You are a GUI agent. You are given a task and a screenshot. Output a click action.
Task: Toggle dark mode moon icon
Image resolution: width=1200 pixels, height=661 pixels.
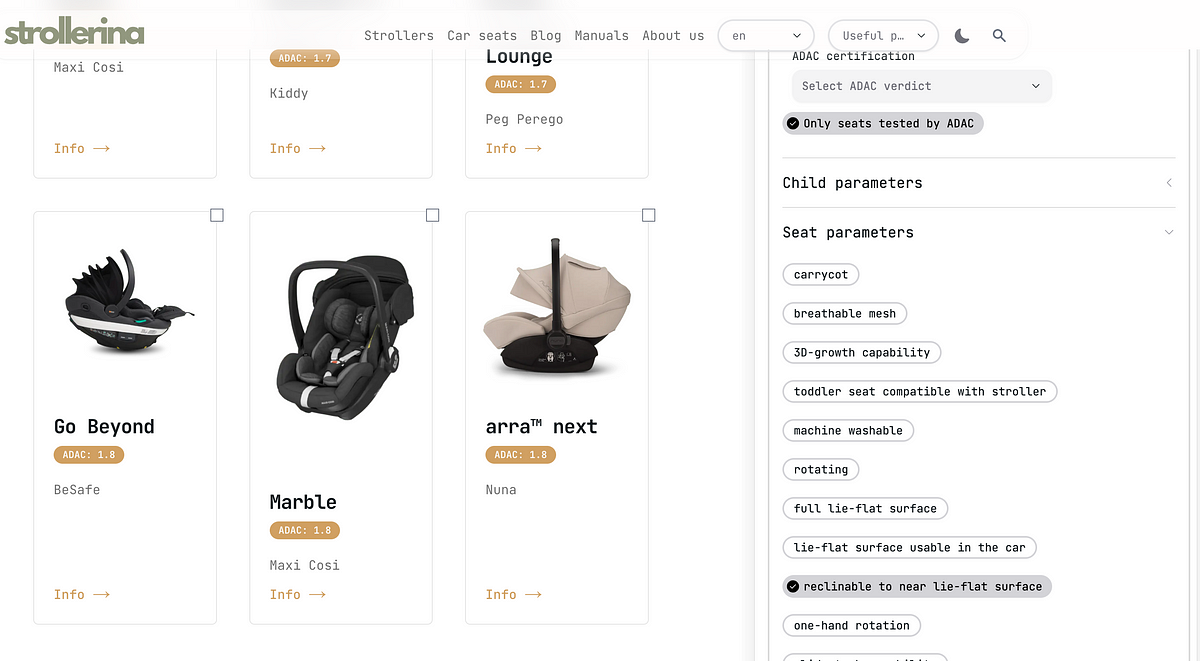point(962,36)
